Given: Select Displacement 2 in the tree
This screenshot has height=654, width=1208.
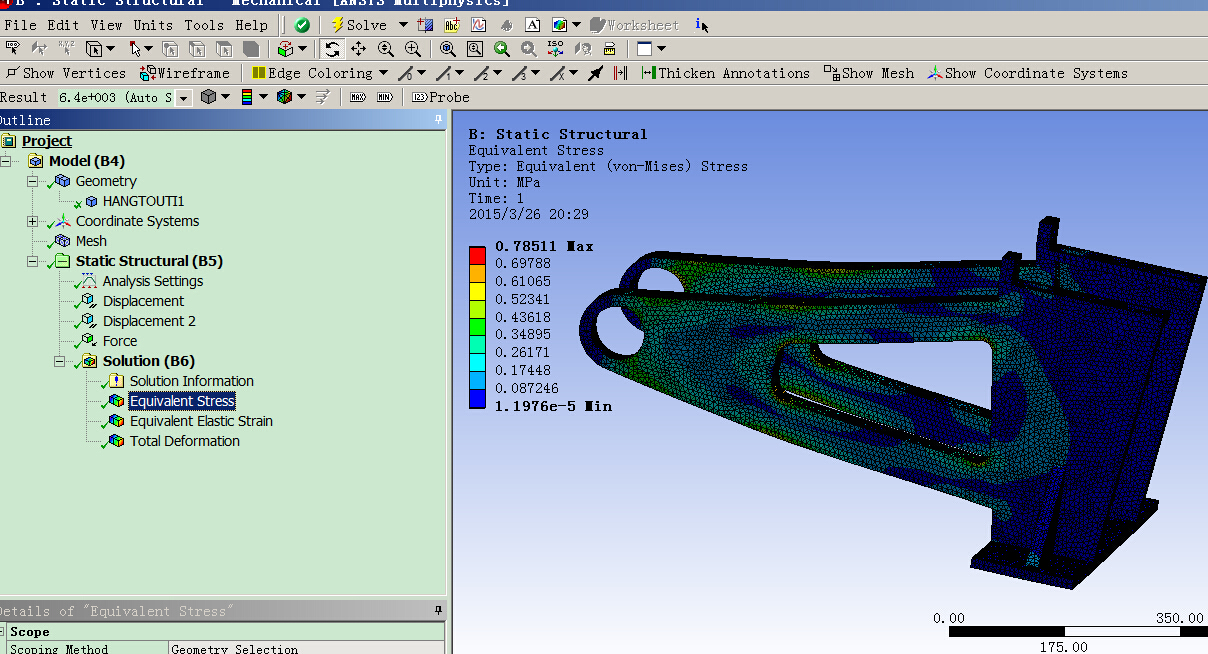Looking at the screenshot, I should tap(149, 321).
